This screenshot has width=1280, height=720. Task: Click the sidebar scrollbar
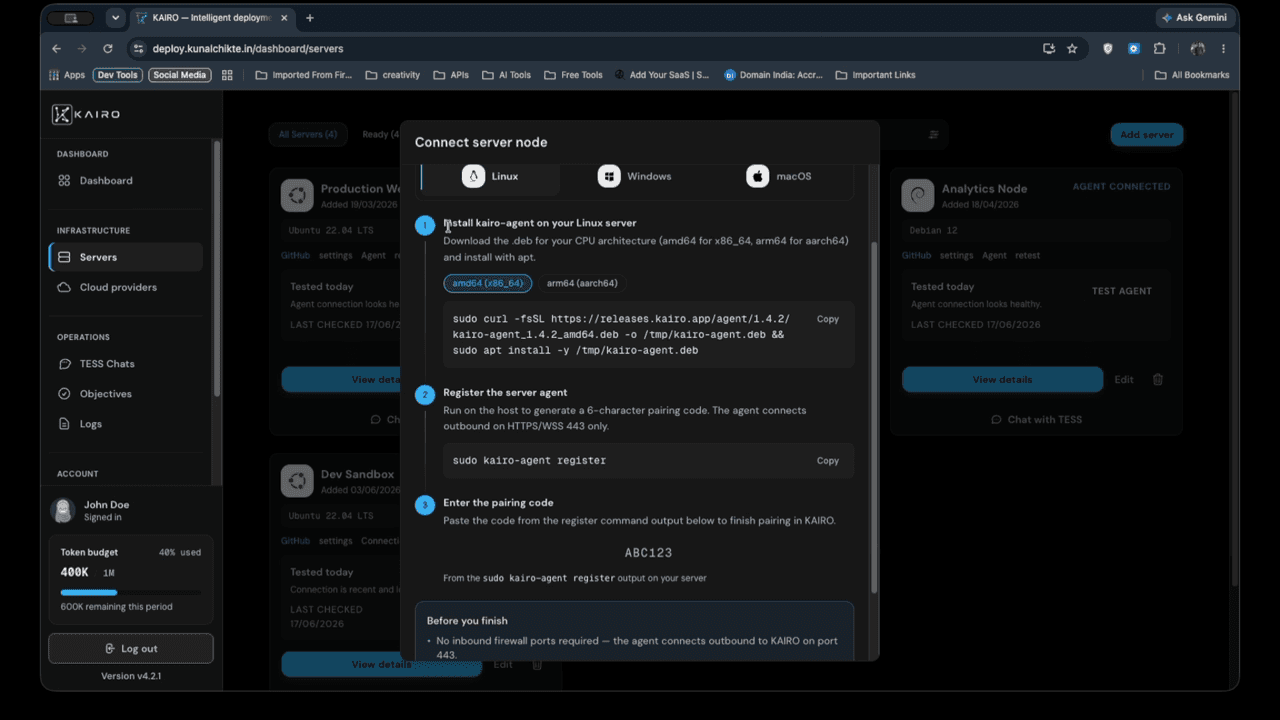point(216,270)
